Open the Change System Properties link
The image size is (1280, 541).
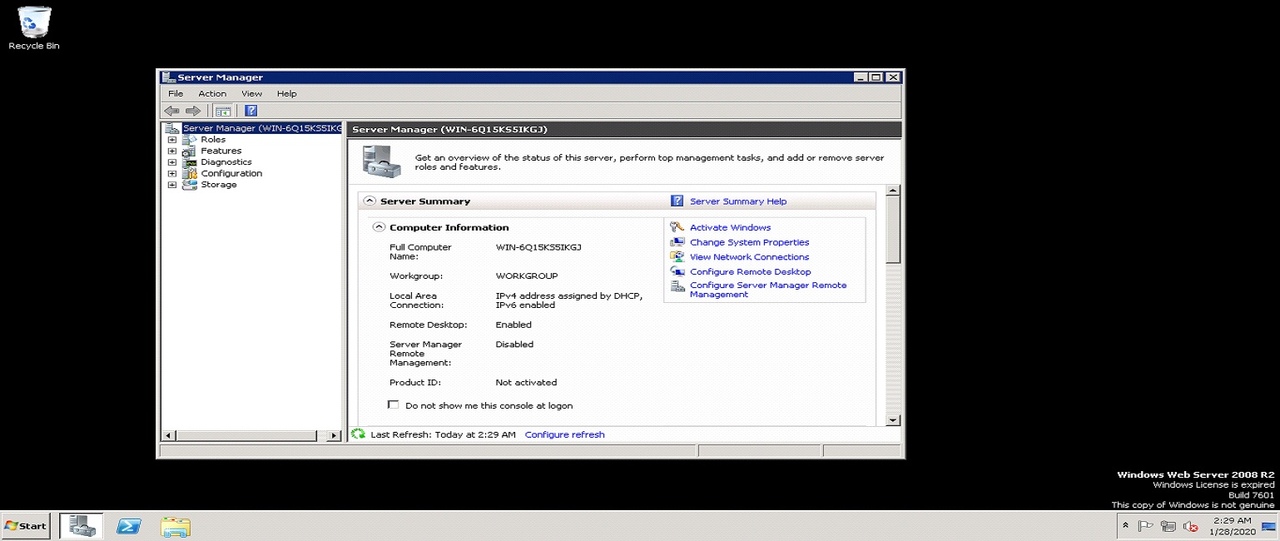[x=749, y=242]
